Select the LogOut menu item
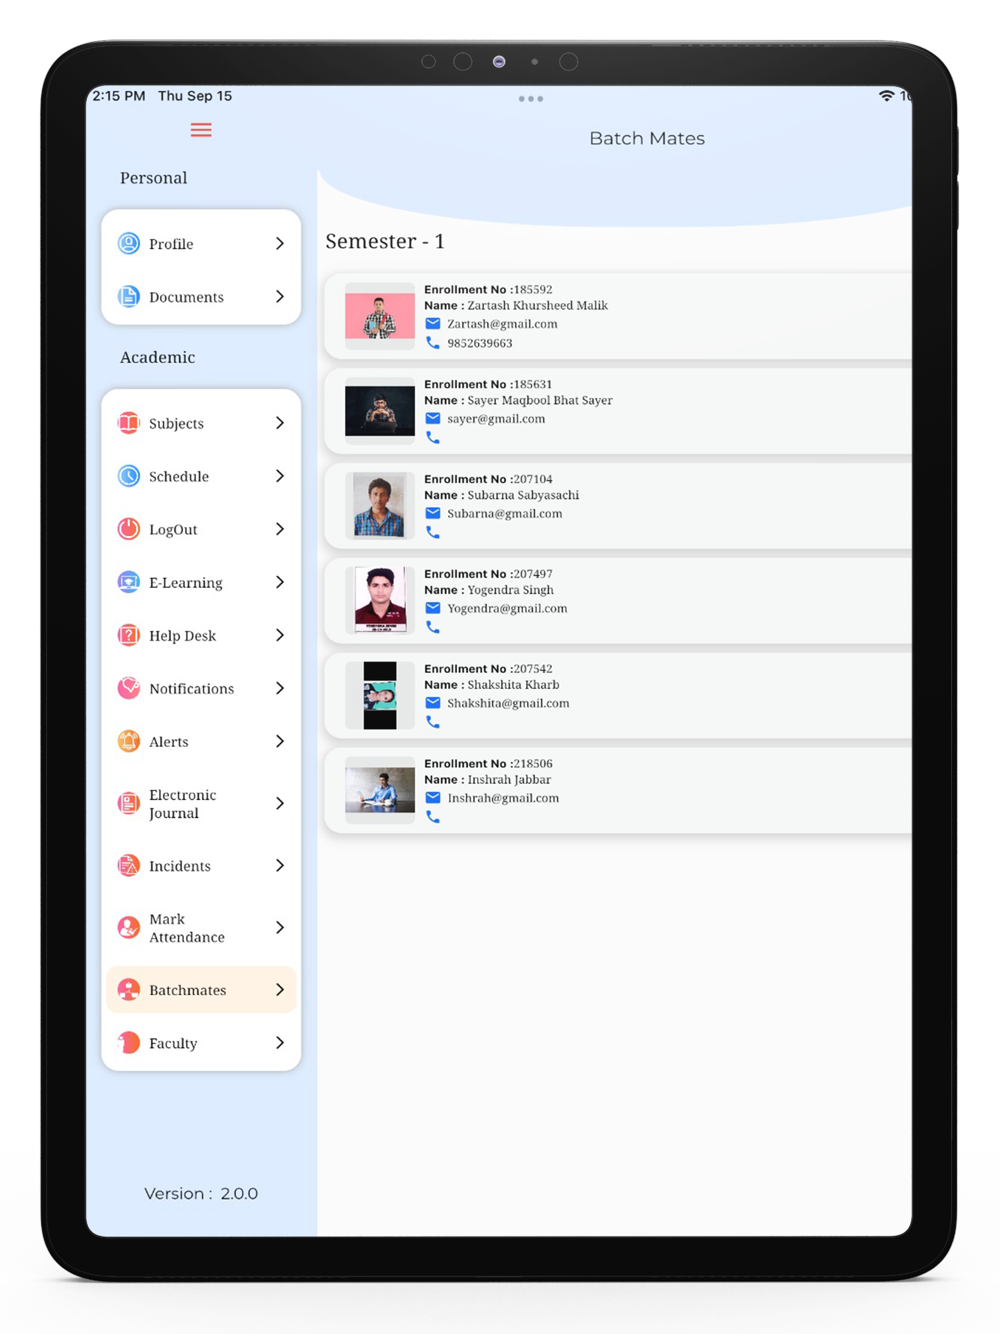The height and width of the screenshot is (1334, 1000). (x=201, y=529)
